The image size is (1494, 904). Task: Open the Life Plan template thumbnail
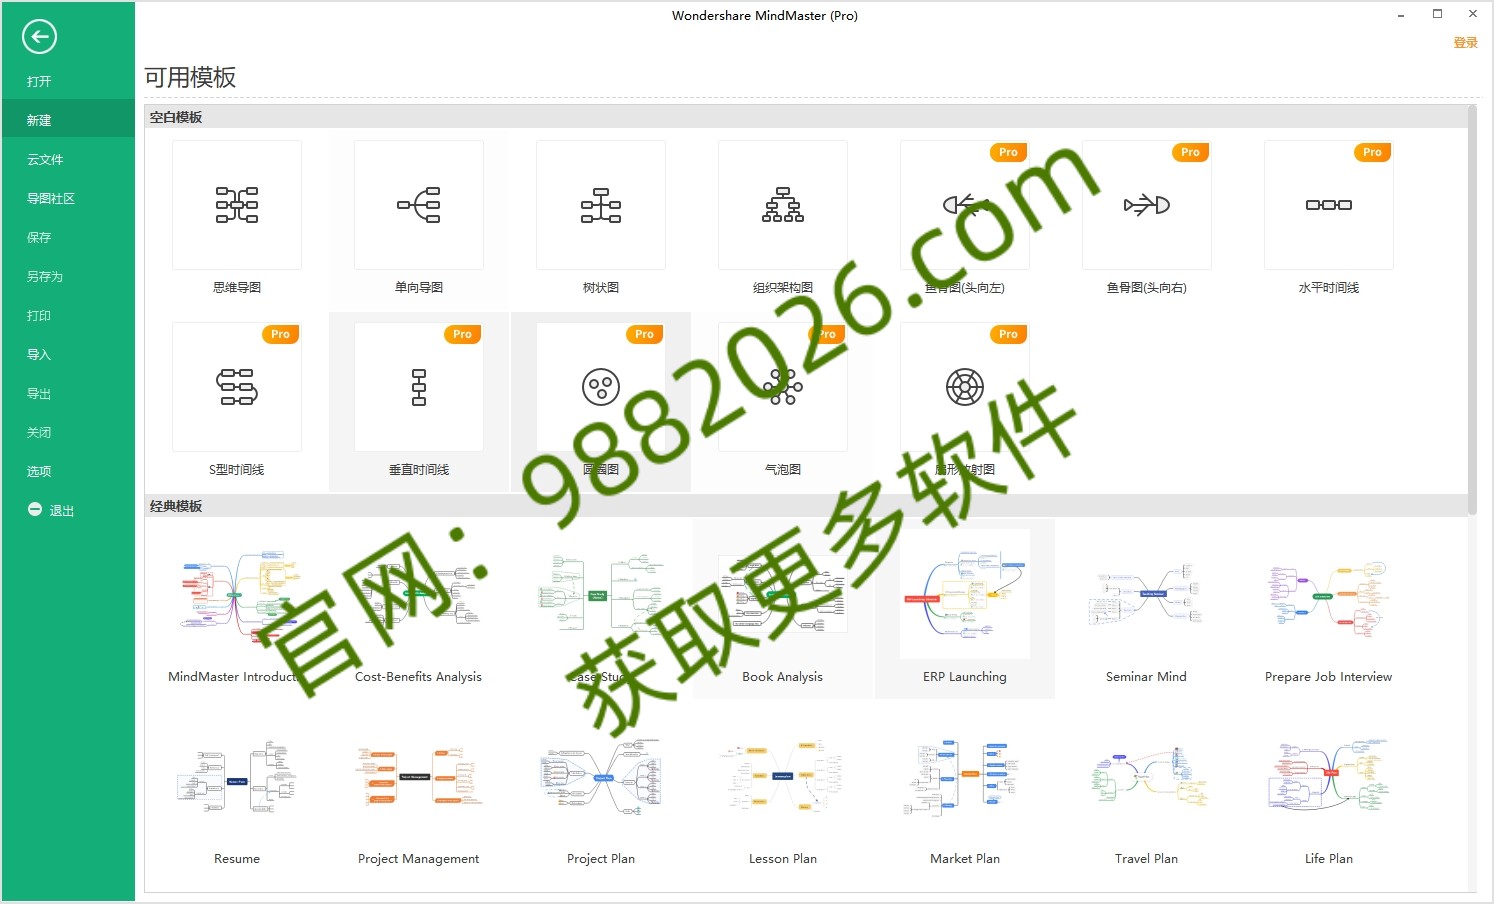[1329, 777]
